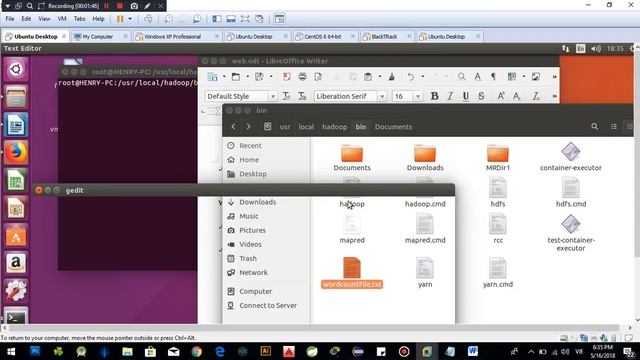Image resolution: width=640 pixels, height=360 pixels.
Task: Click the Paste clipboard icon in Writer
Action: point(368,76)
